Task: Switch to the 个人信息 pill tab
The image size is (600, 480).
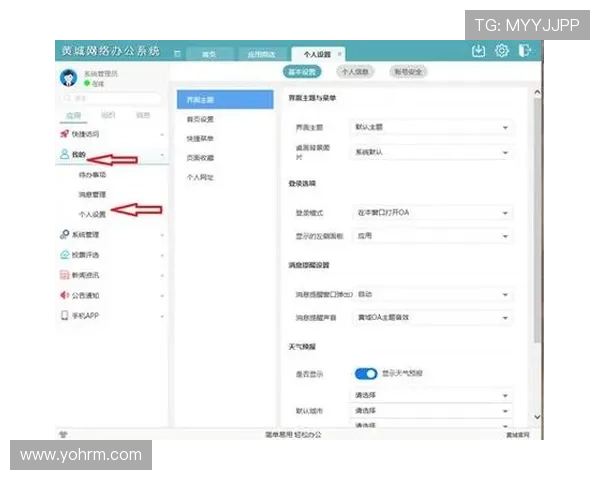Action: [355, 72]
